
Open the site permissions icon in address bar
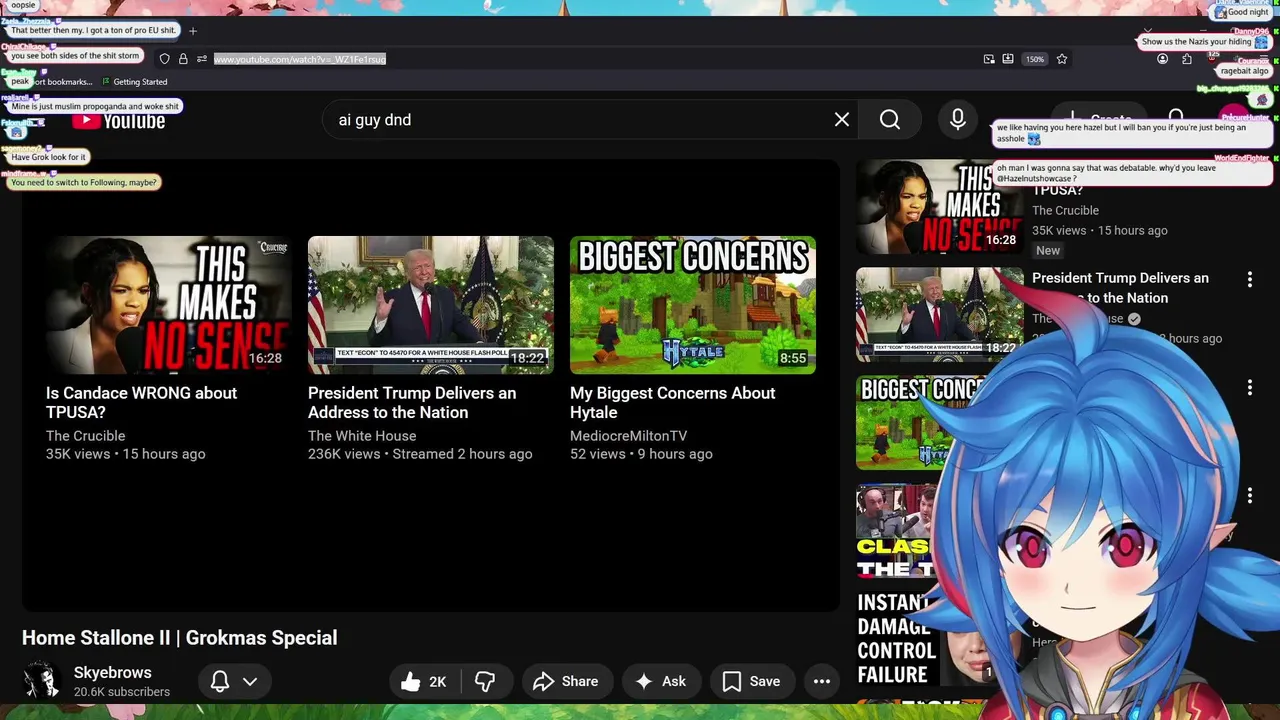(x=202, y=59)
